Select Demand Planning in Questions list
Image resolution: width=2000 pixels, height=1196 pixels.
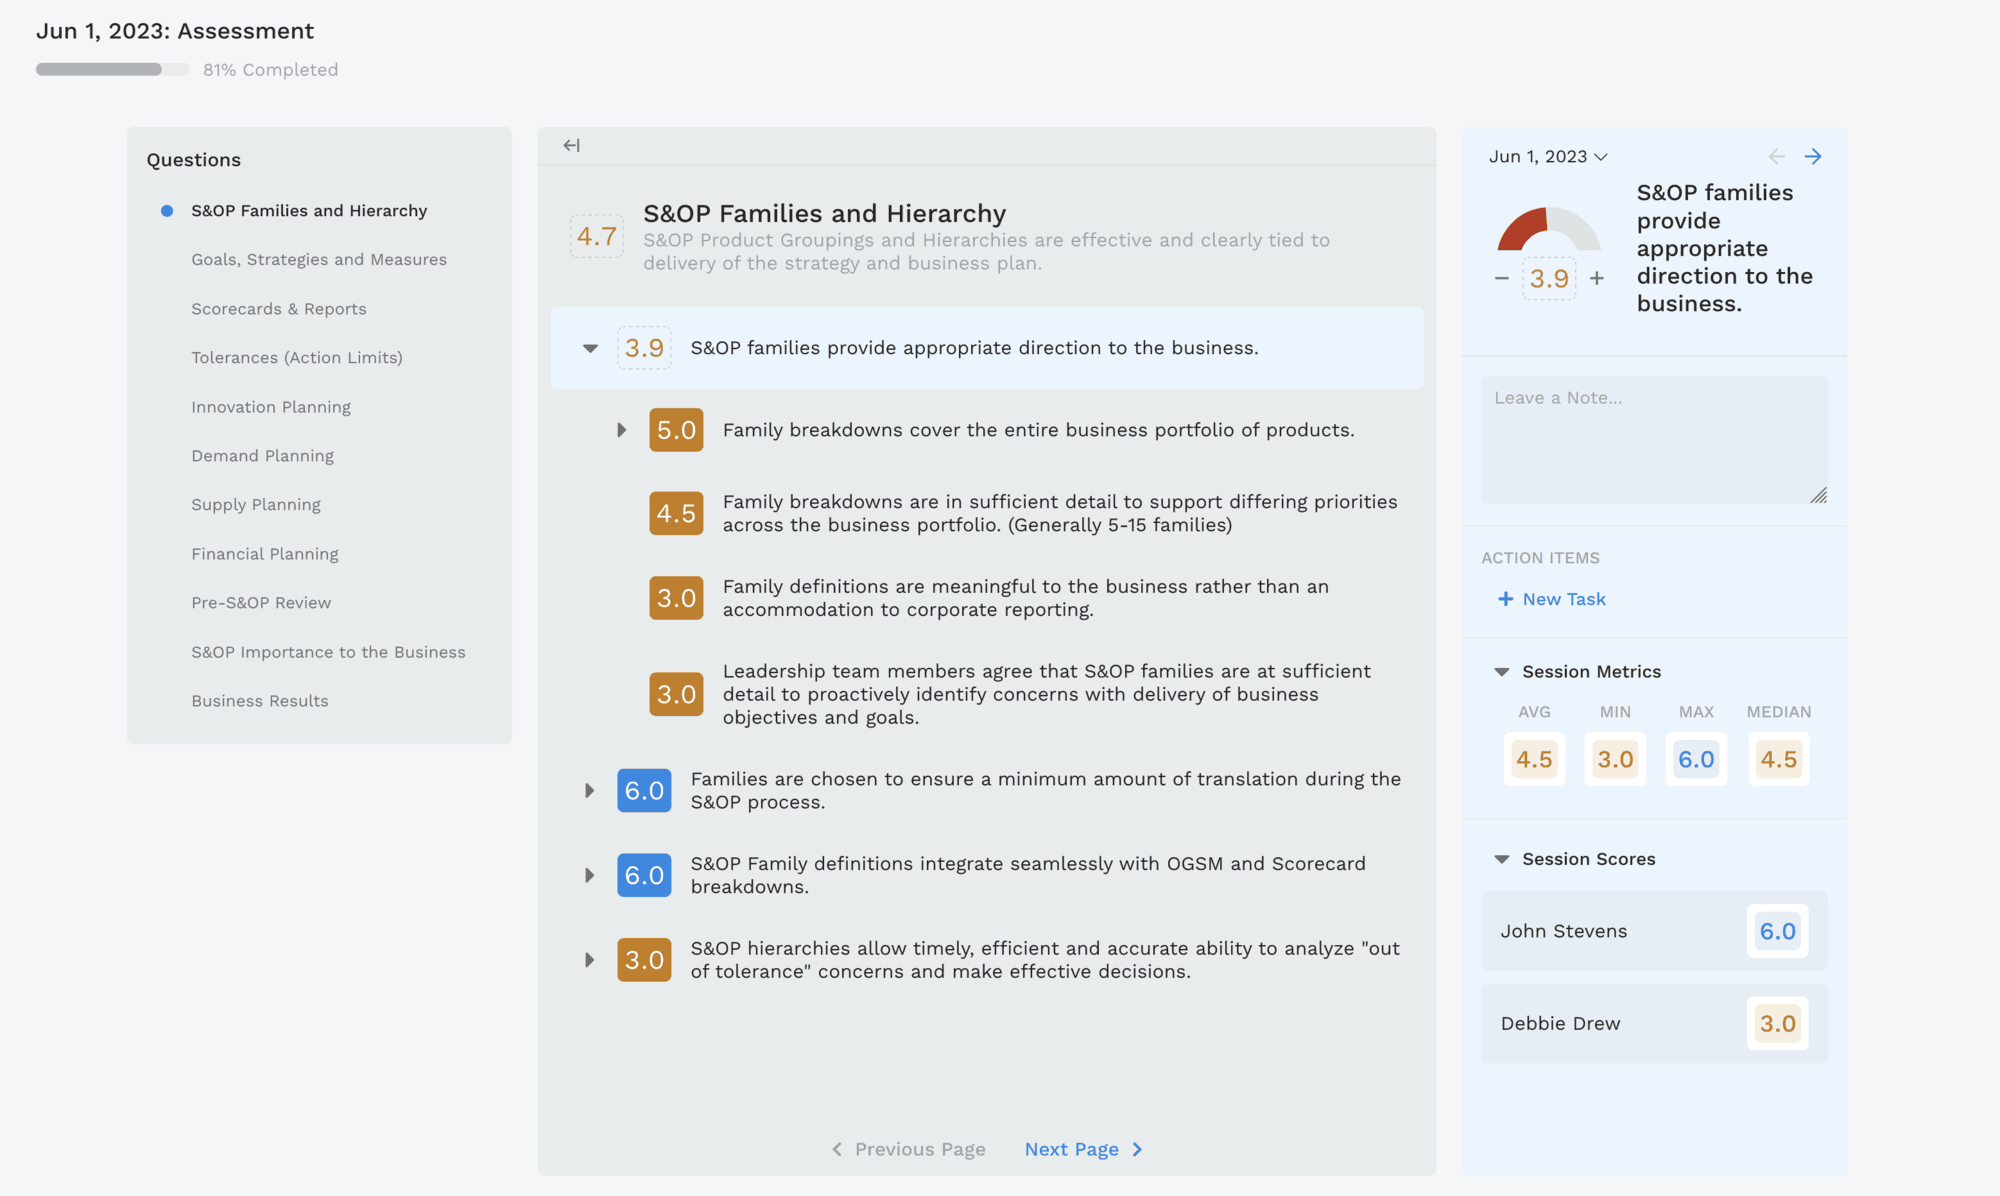click(262, 456)
